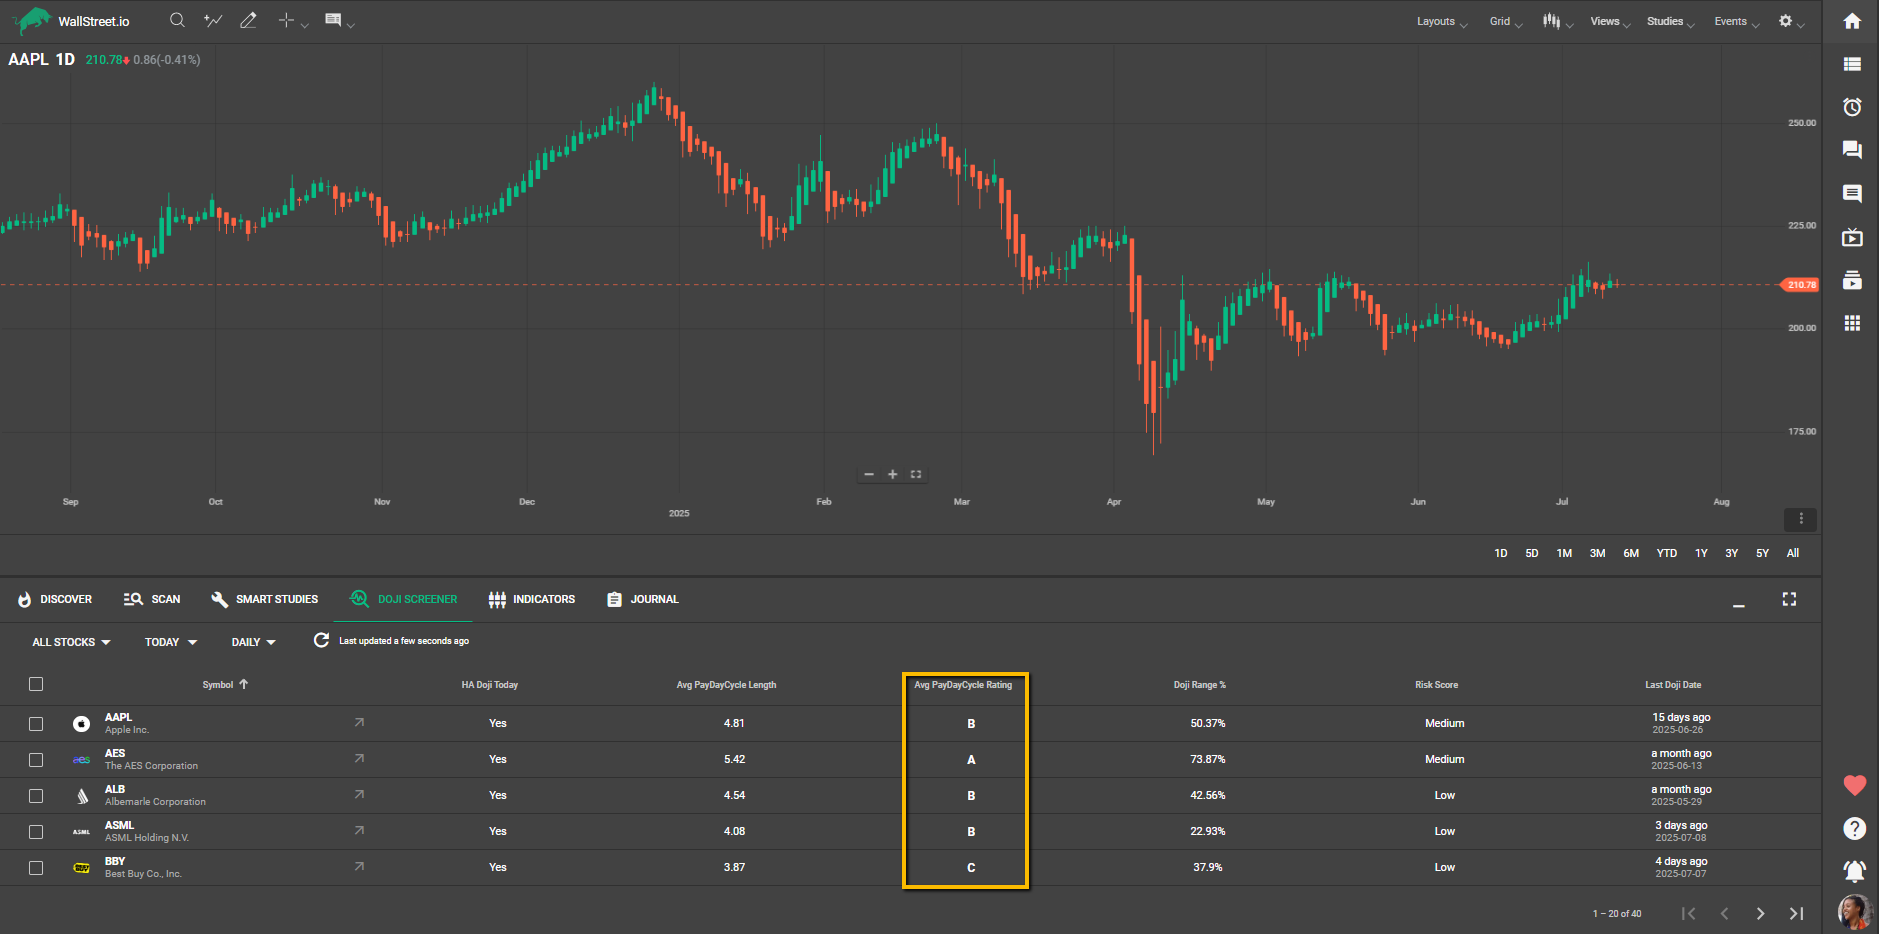Screen dimensions: 1879x934
Task: Expand the Grid dropdown
Action: (x=1505, y=21)
